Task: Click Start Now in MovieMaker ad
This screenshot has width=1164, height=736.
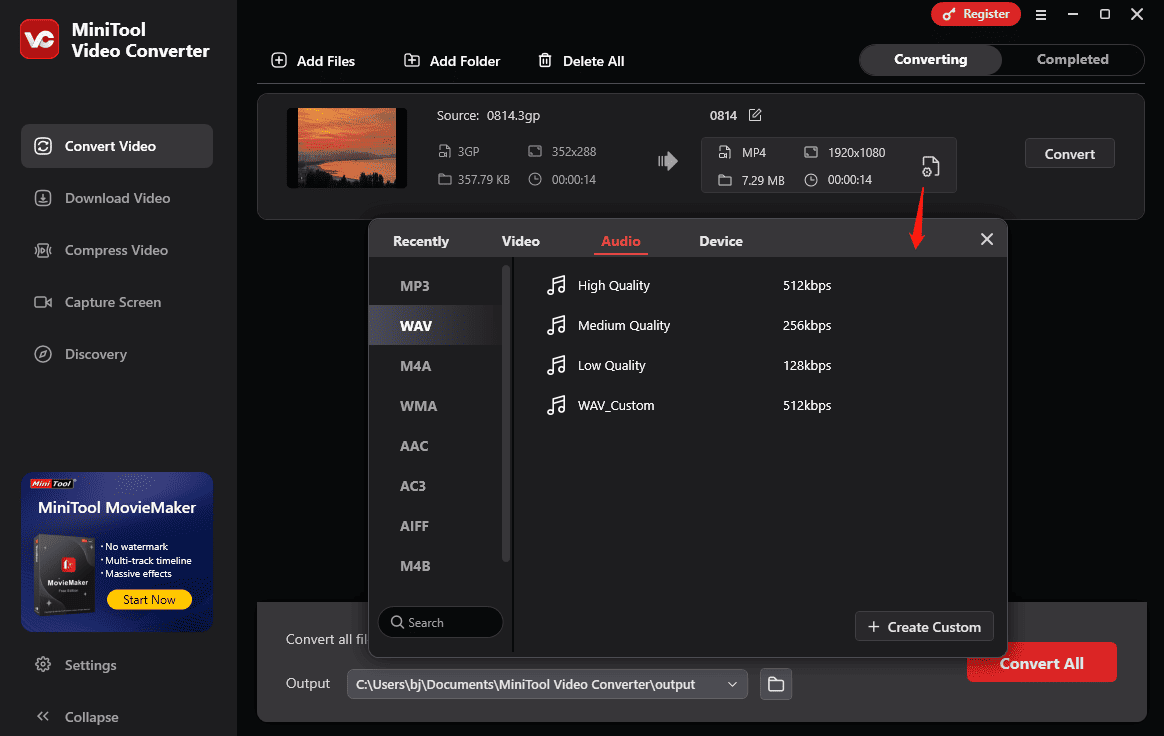Action: pyautogui.click(x=149, y=599)
